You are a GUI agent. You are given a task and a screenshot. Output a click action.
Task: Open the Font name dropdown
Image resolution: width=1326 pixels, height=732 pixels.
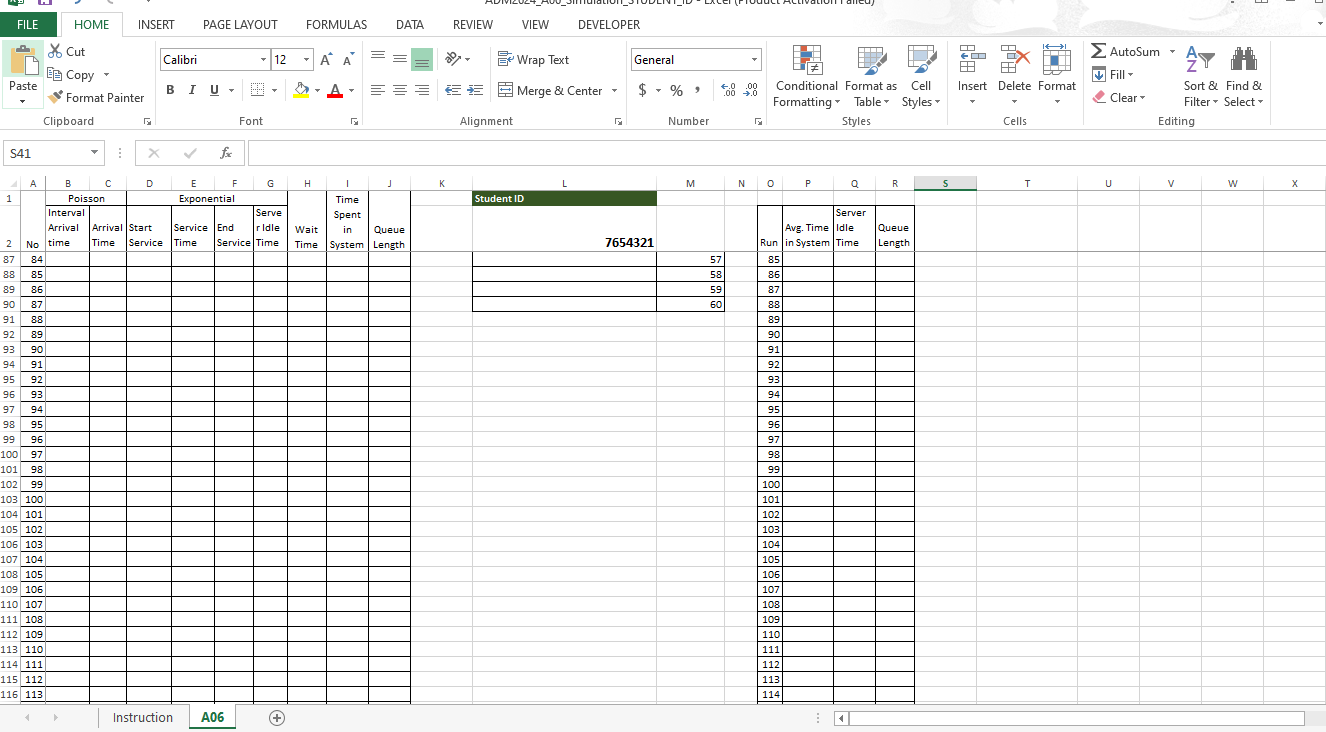[x=262, y=59]
